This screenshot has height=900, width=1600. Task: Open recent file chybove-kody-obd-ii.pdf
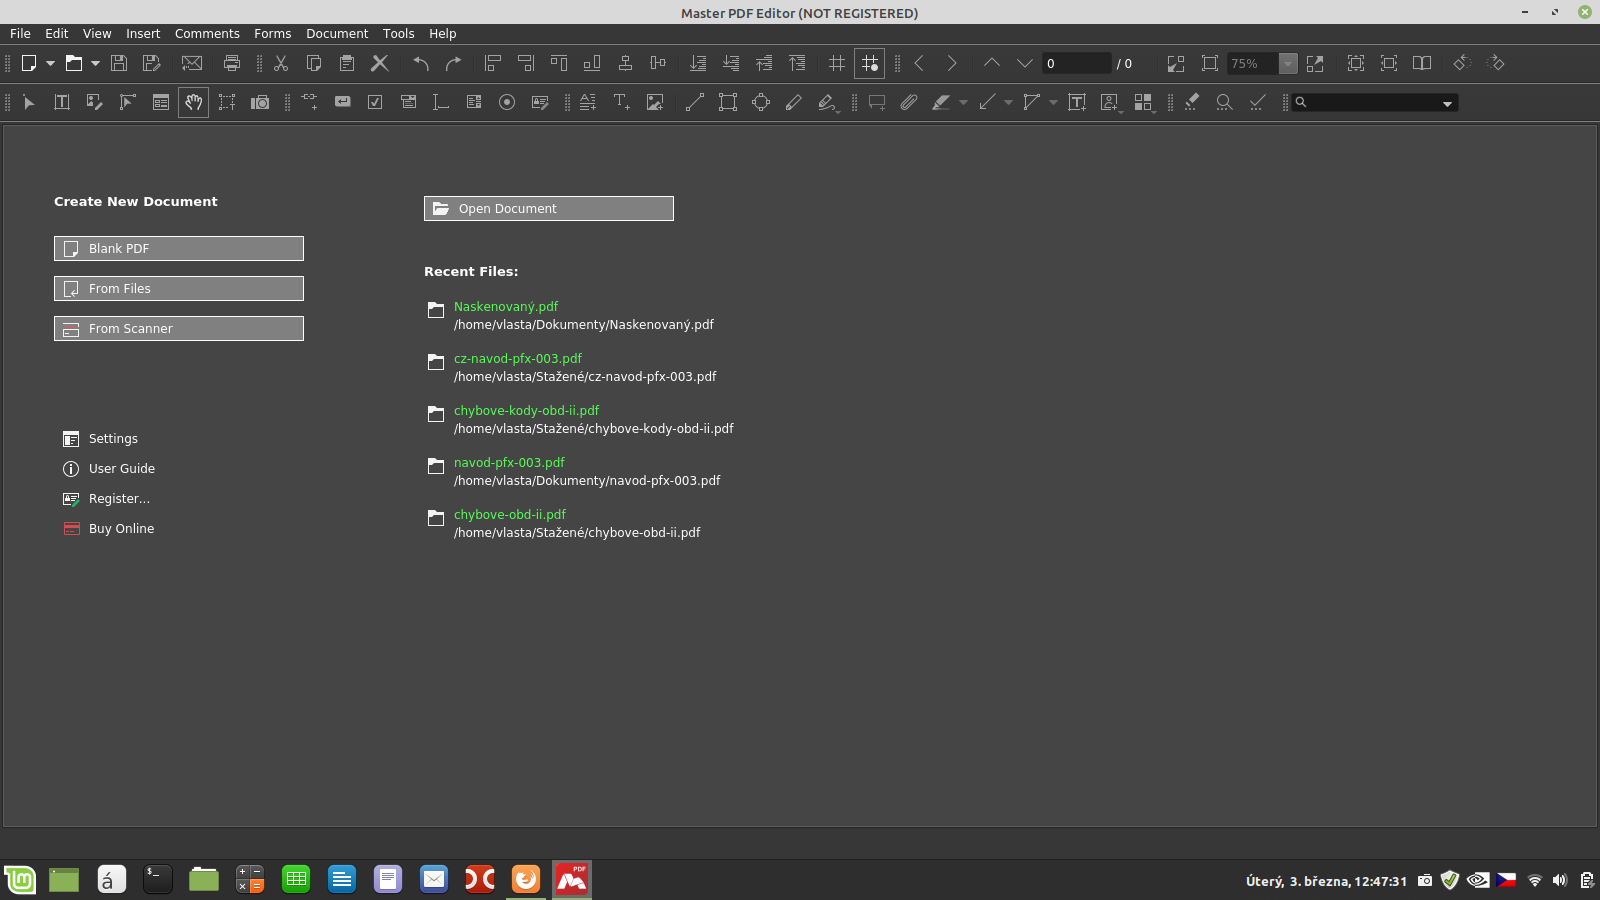click(x=526, y=410)
